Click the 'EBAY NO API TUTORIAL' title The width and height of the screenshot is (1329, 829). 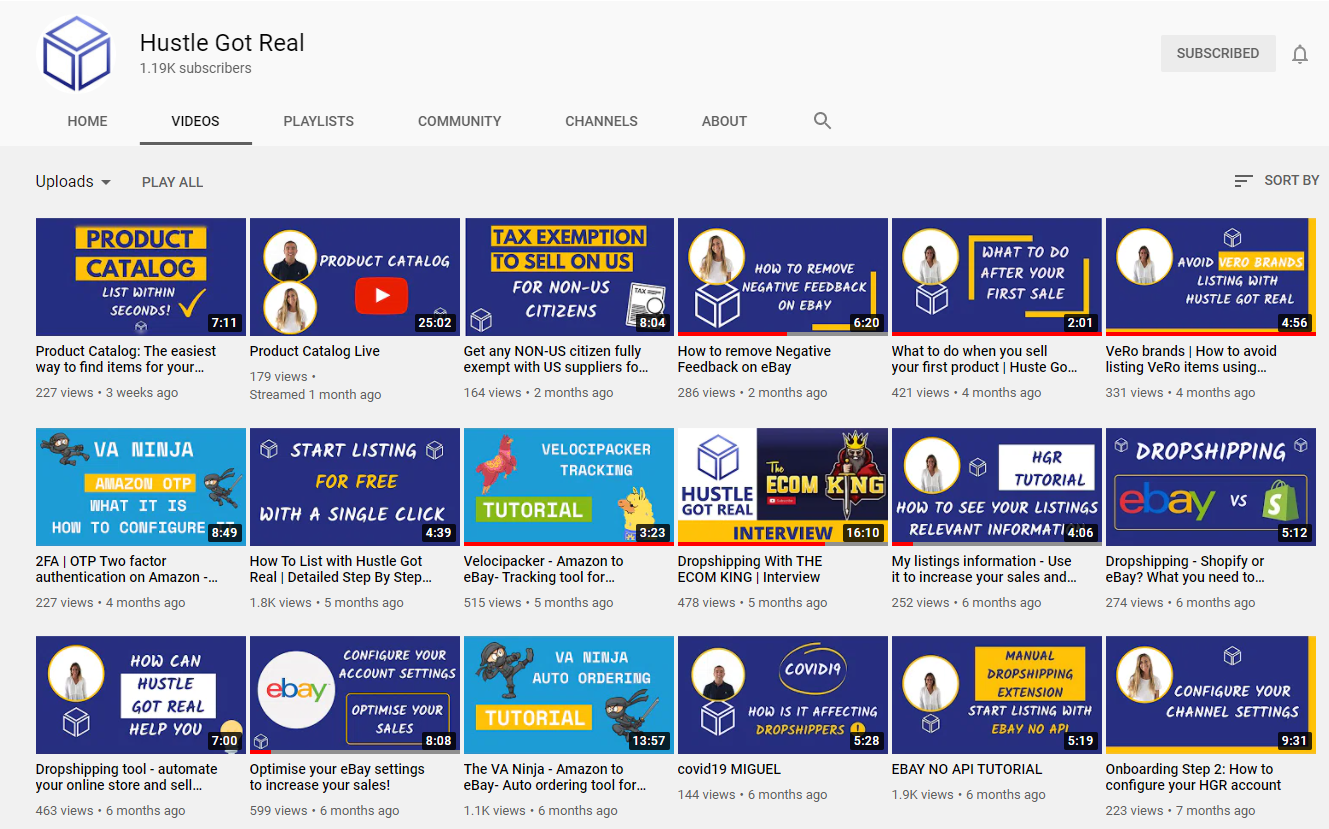[967, 769]
